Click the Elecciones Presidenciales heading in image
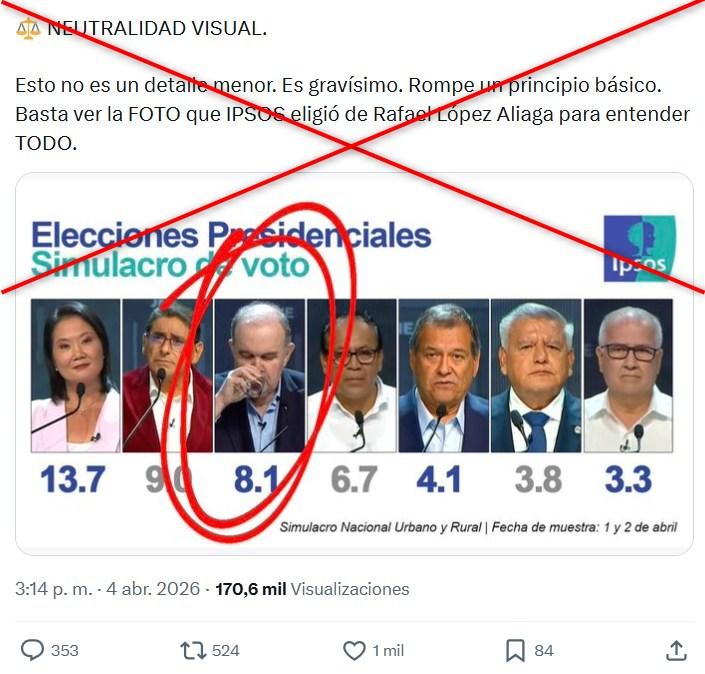Image resolution: width=705 pixels, height=674 pixels. (x=231, y=235)
